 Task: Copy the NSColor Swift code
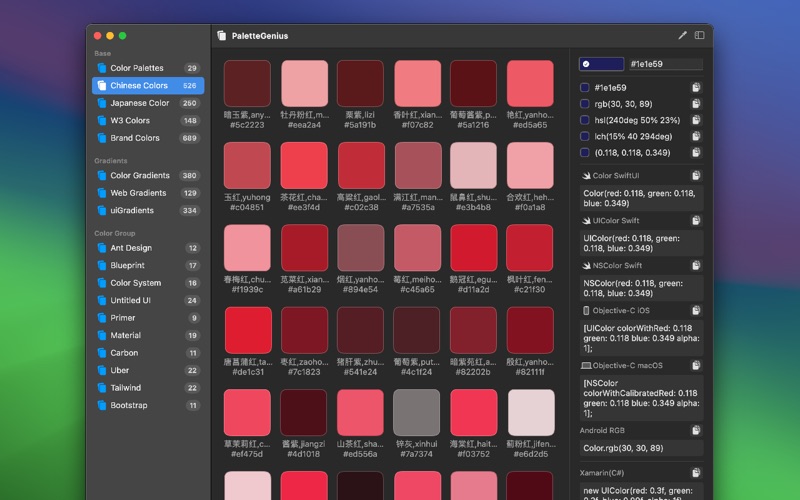(x=696, y=266)
